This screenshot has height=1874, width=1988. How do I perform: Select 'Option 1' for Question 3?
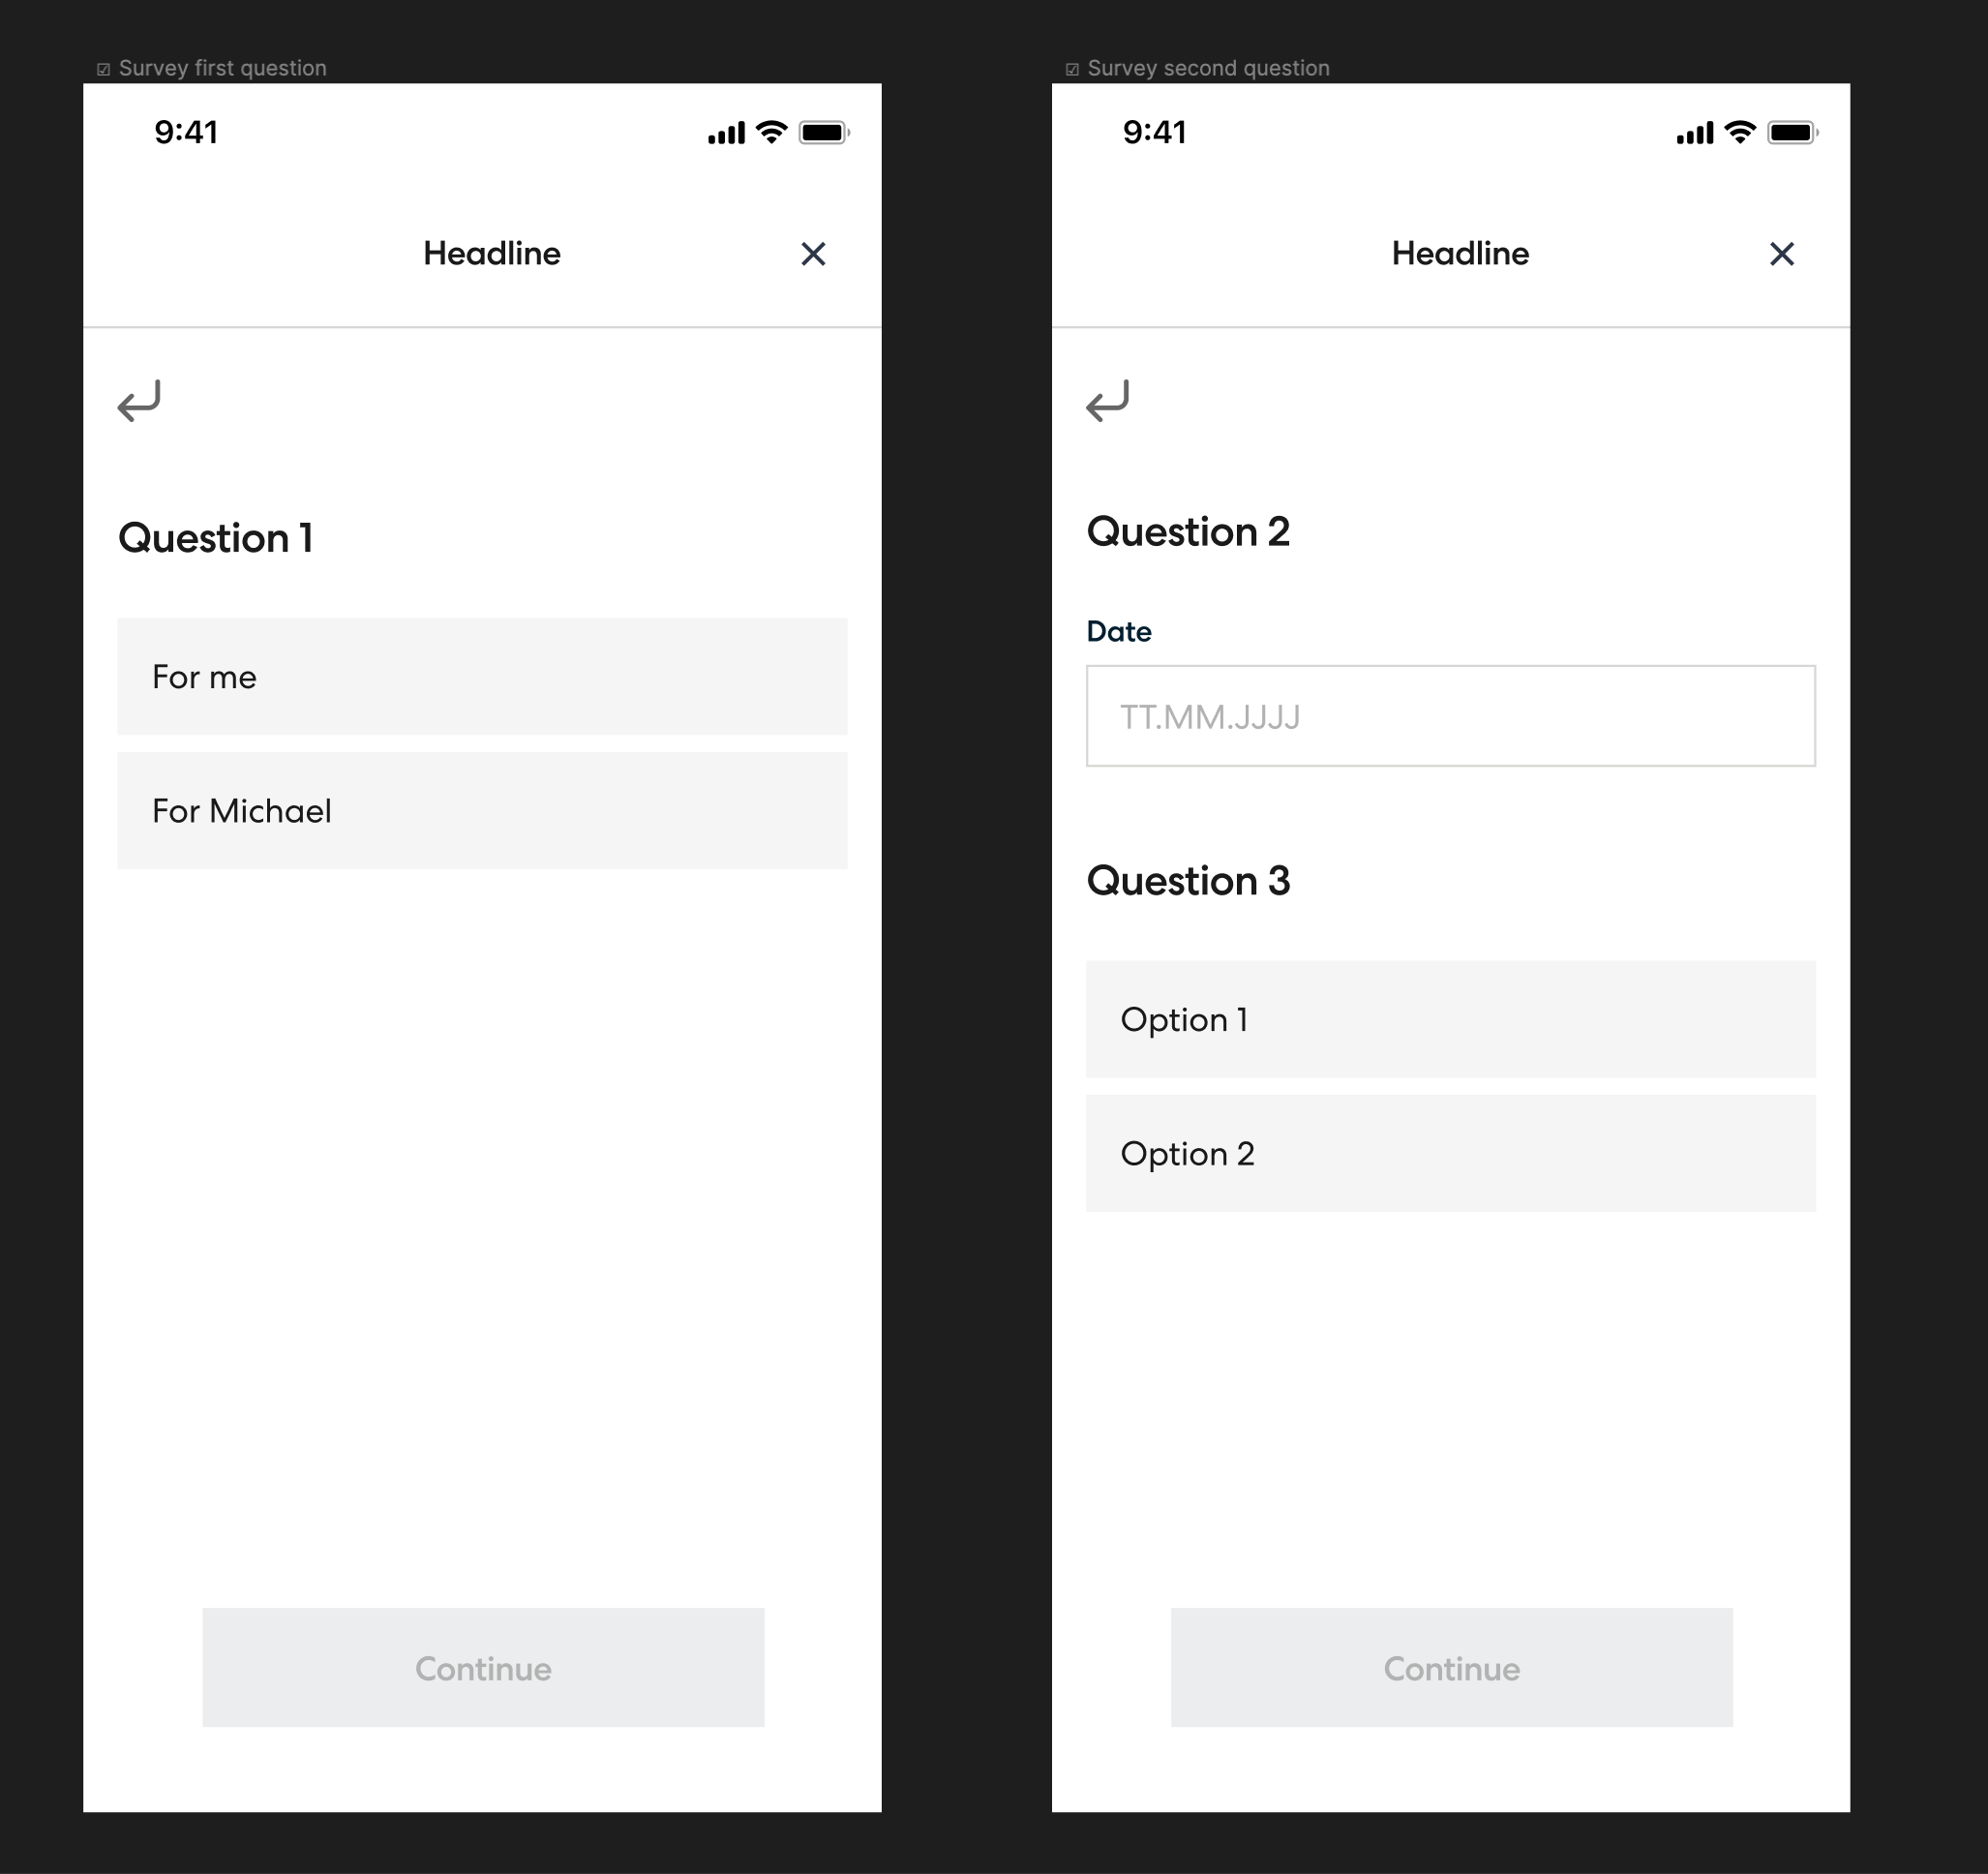1451,1018
